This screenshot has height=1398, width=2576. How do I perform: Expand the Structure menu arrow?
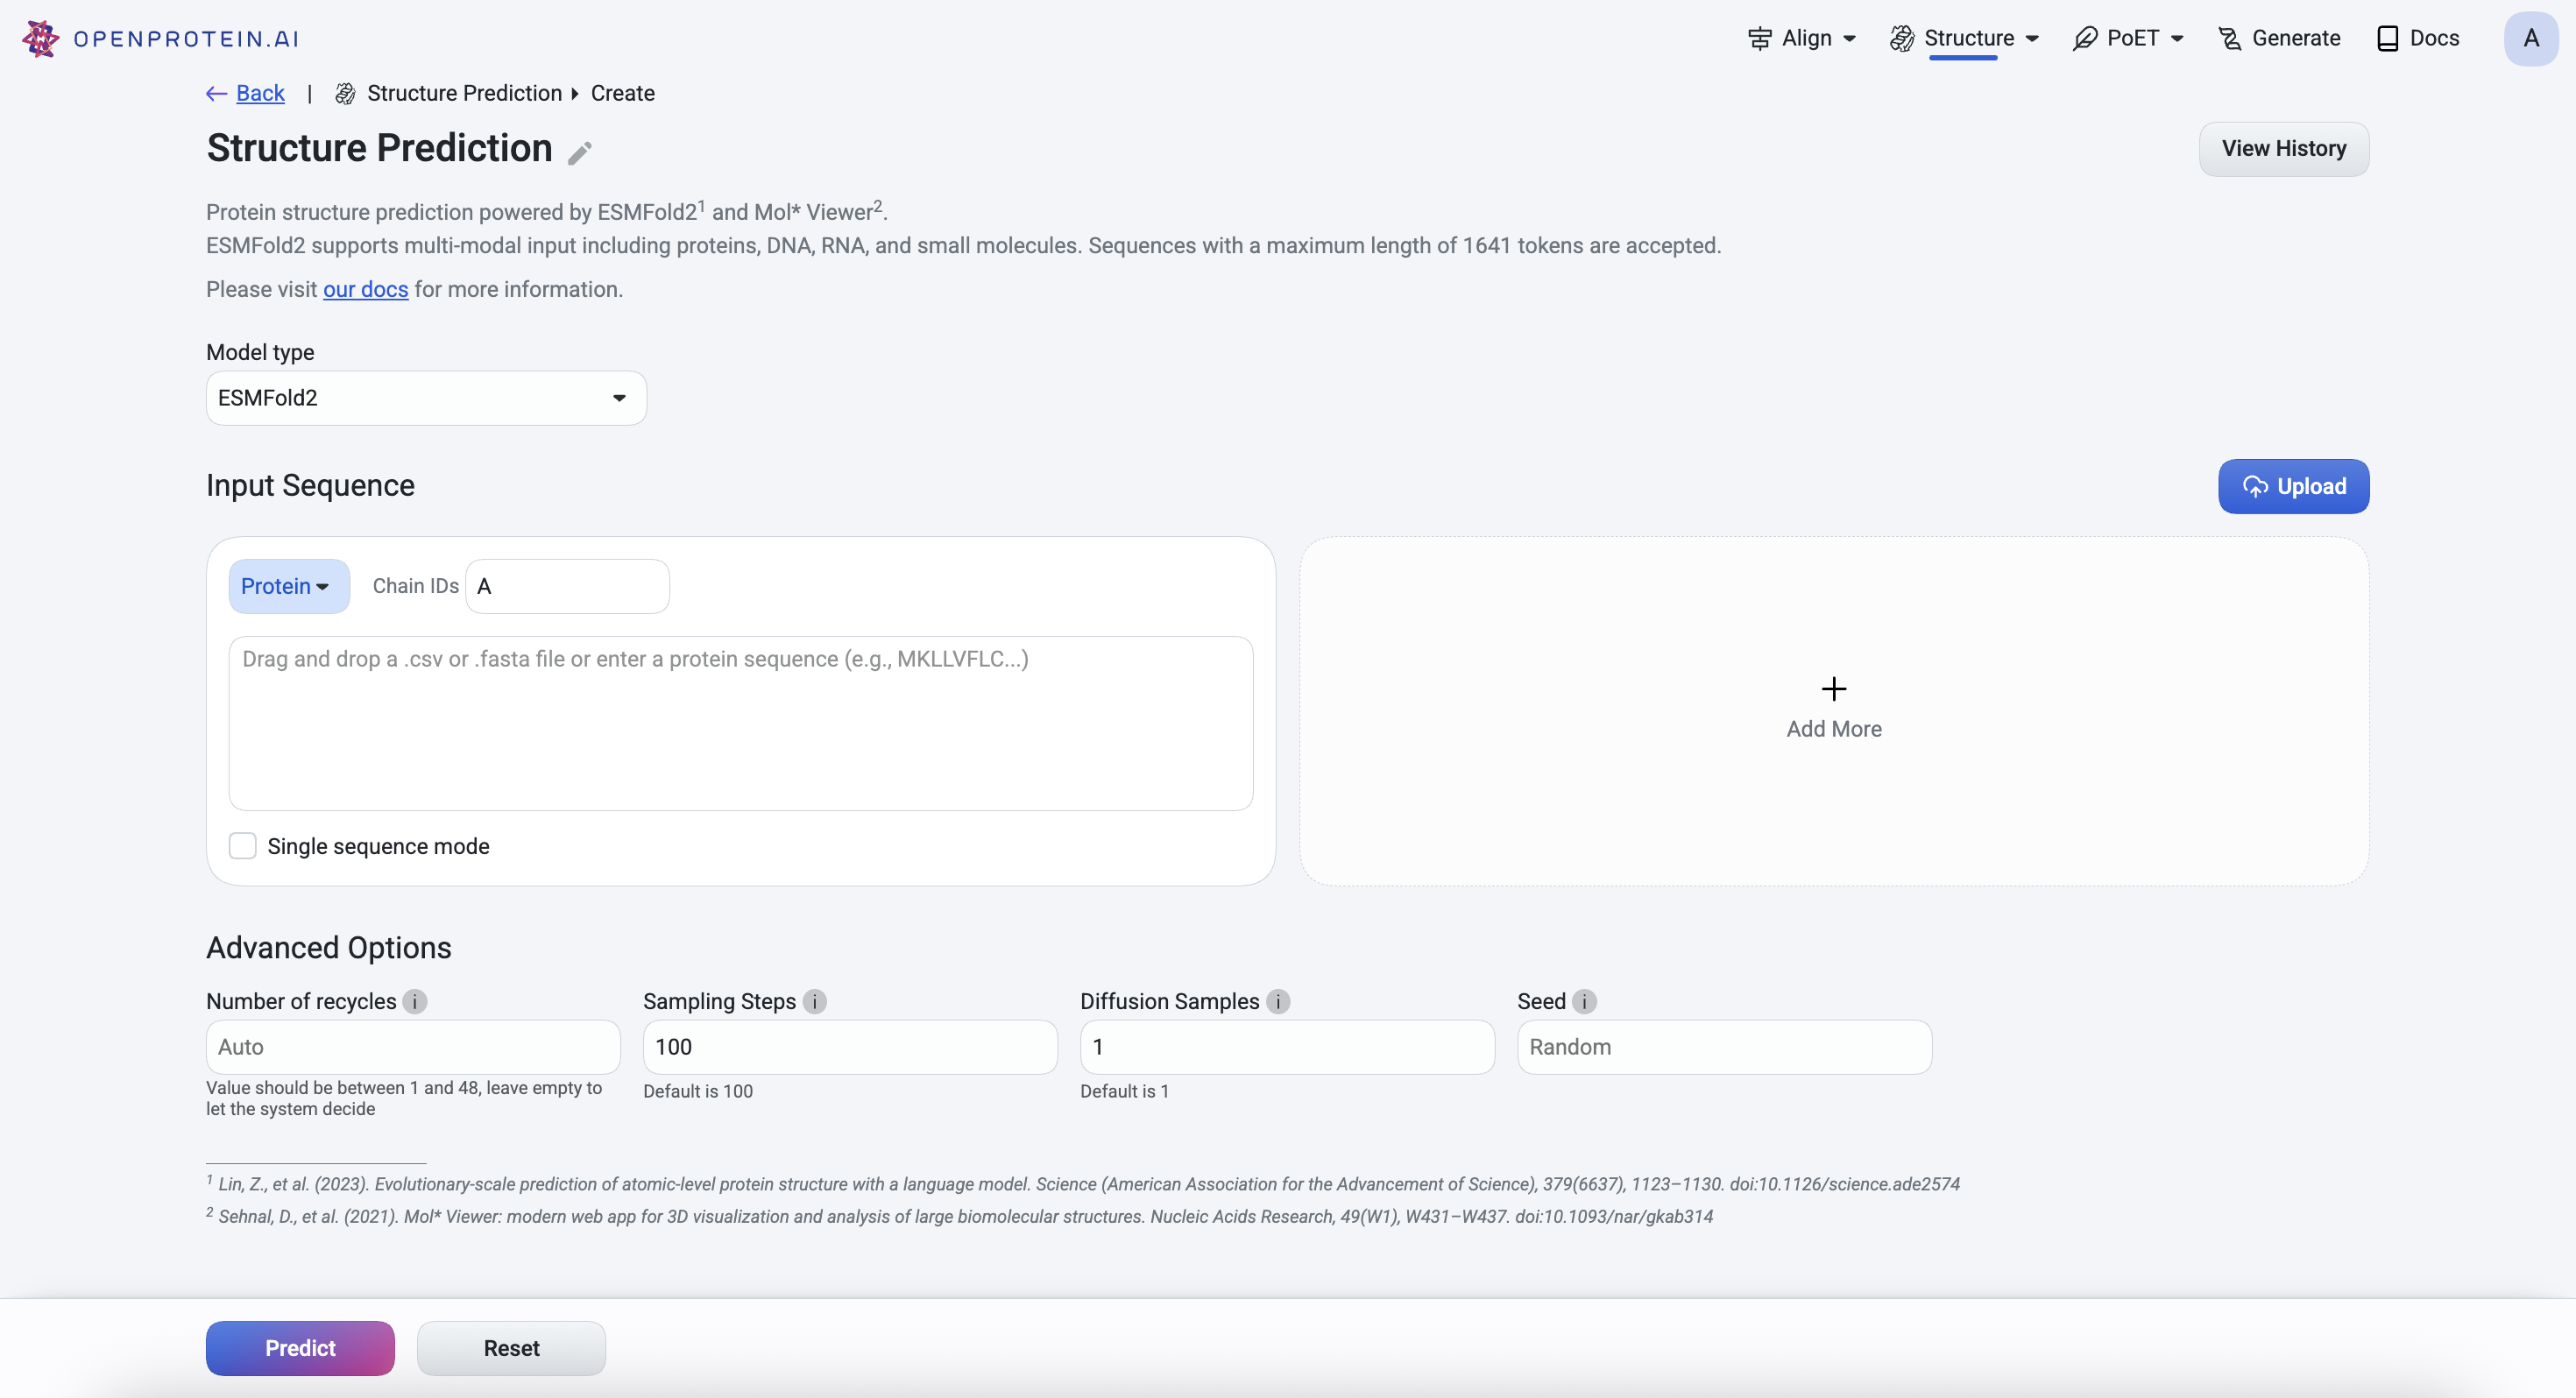click(x=2033, y=39)
